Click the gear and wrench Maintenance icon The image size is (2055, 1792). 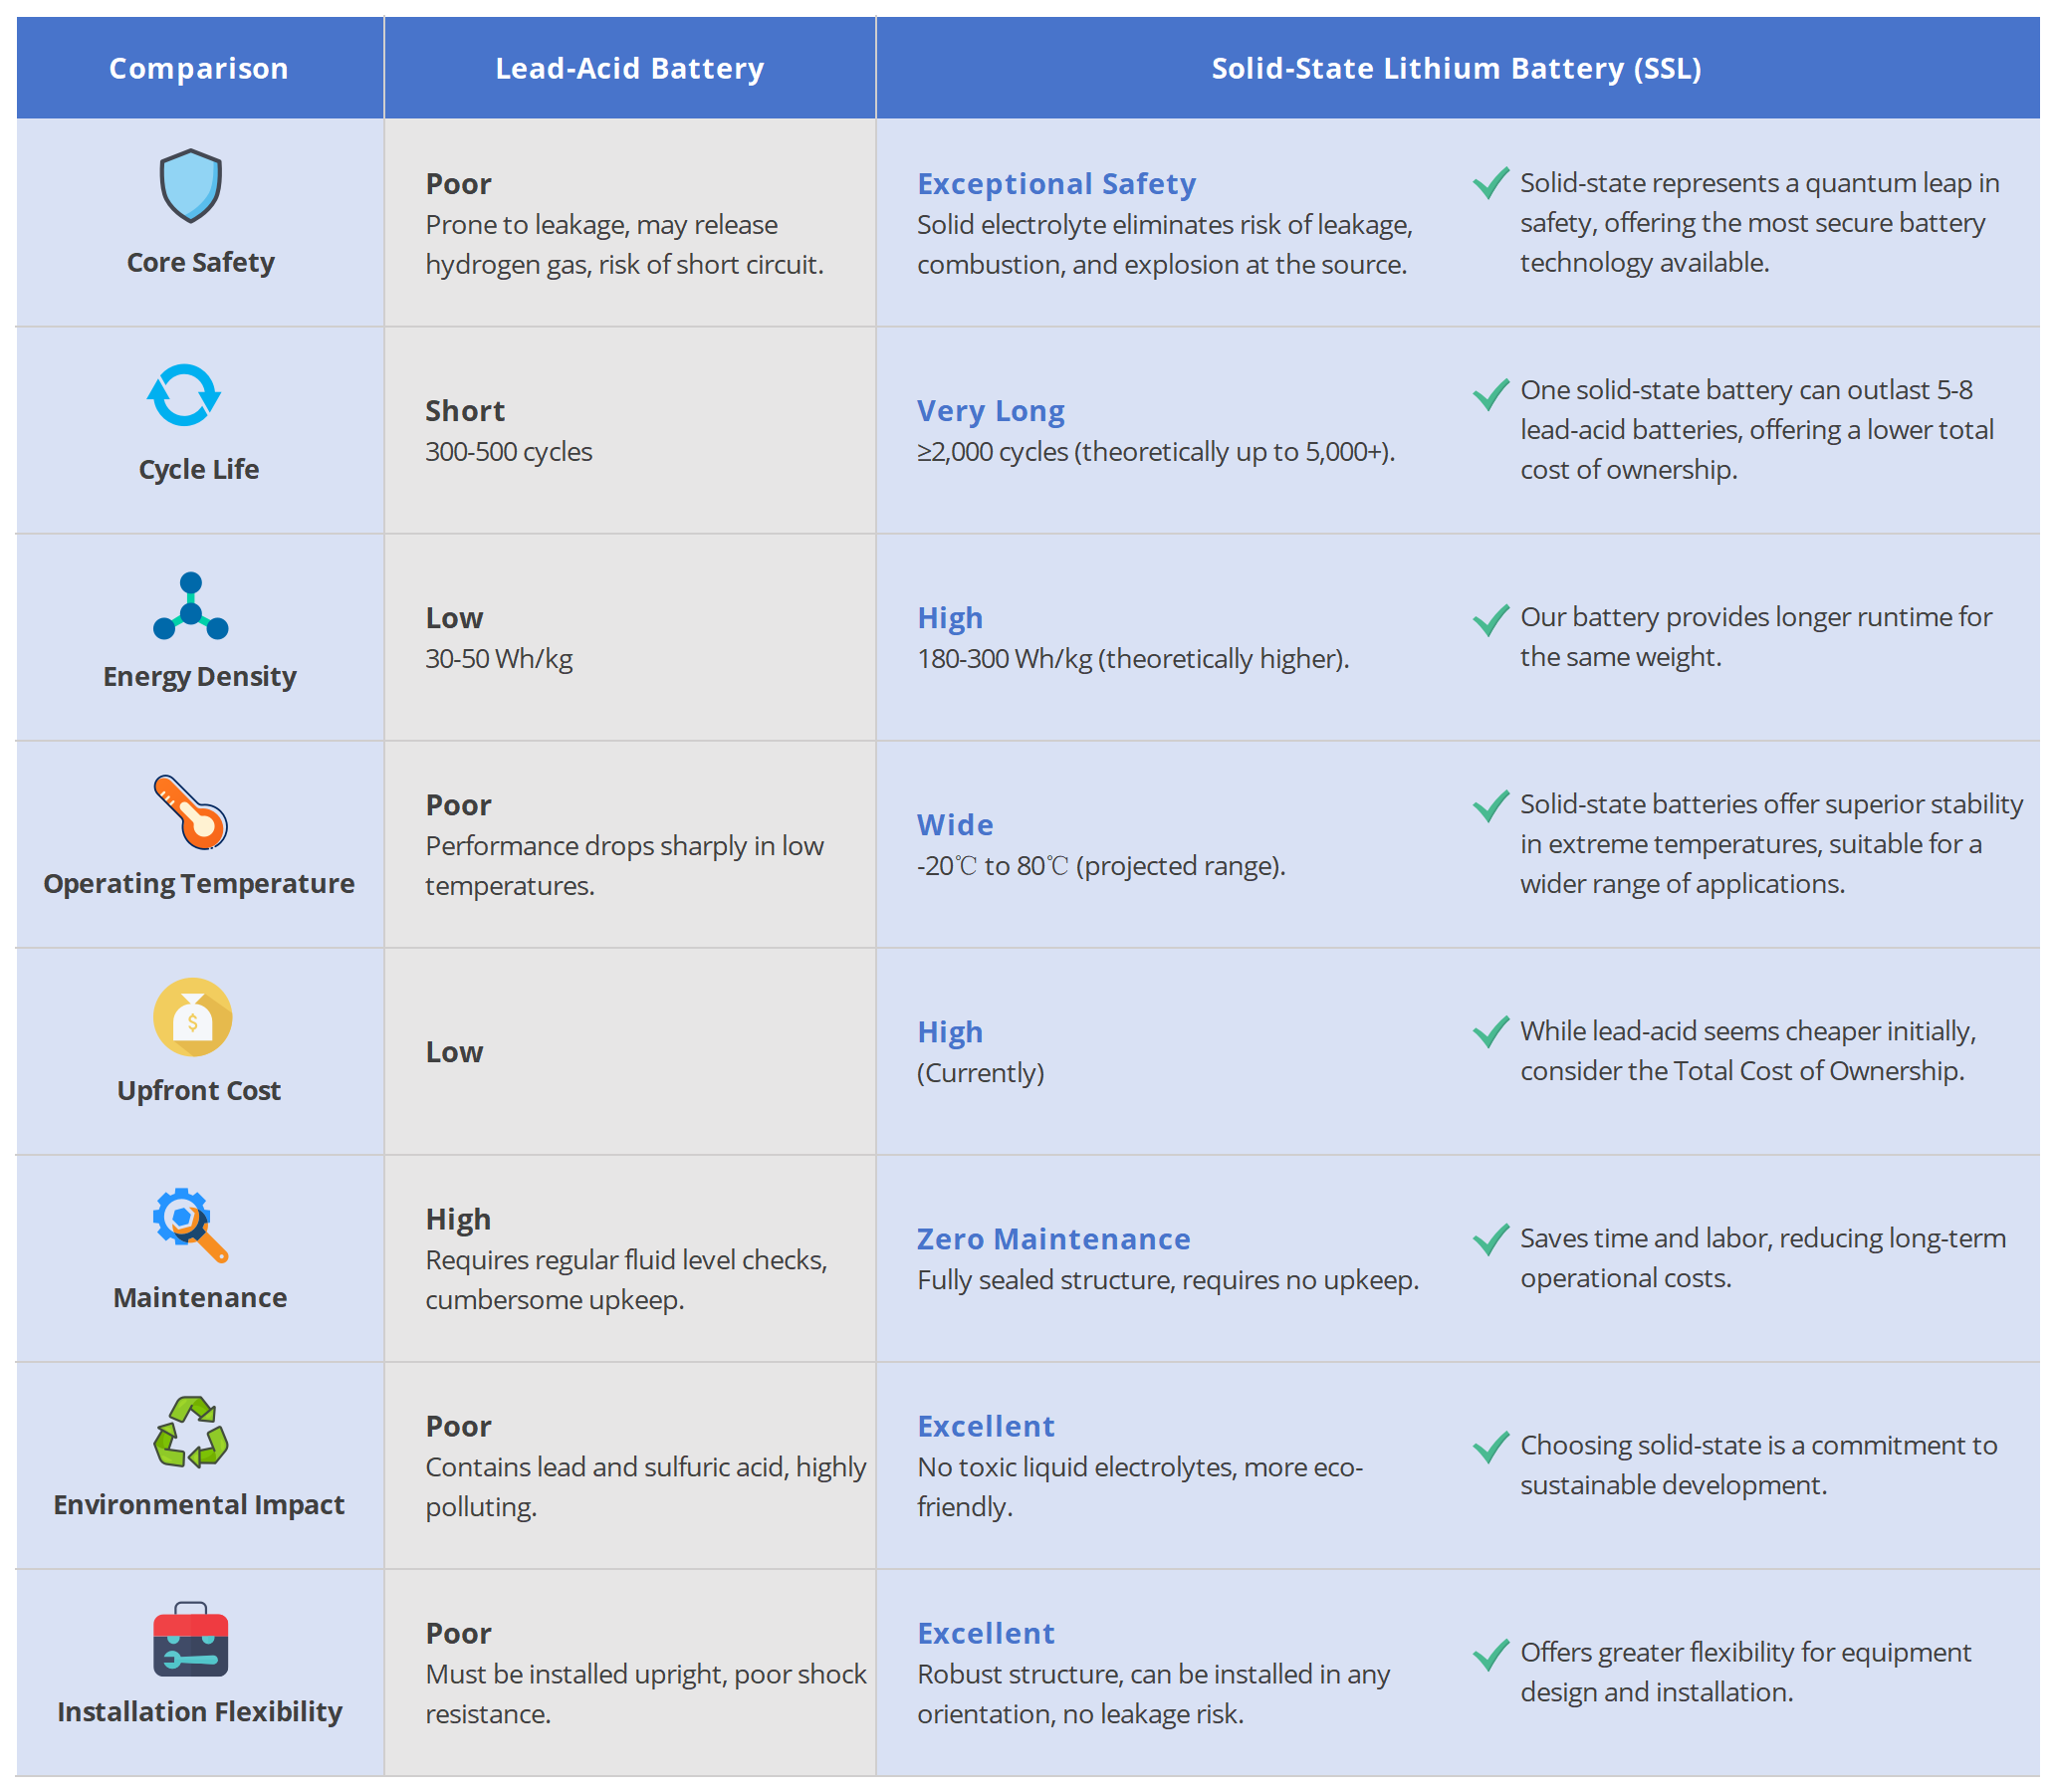pos(190,1224)
